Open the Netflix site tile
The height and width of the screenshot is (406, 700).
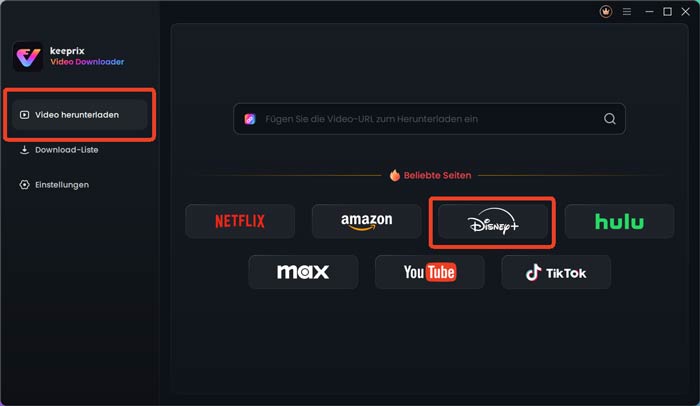[x=240, y=221]
